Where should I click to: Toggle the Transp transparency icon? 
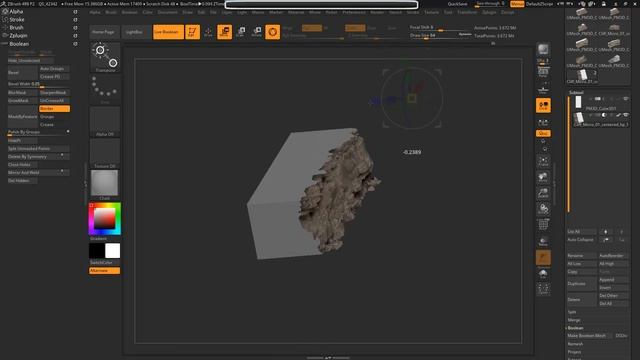543,241
